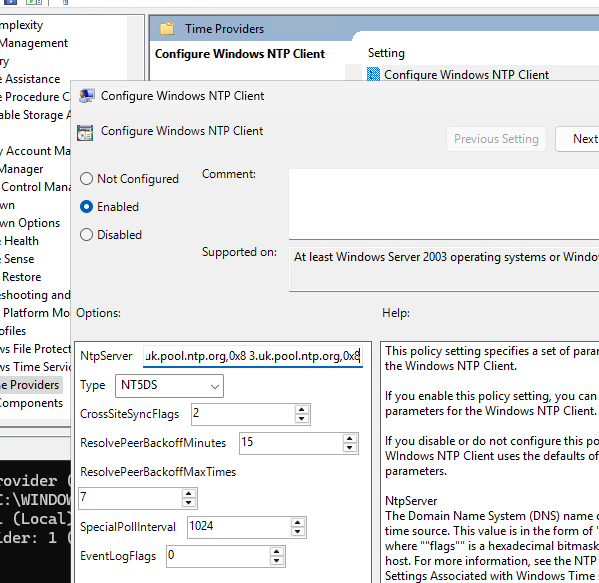This screenshot has width=599, height=583.
Task: Select the 'able Storage' tree item
Action: coord(36,115)
